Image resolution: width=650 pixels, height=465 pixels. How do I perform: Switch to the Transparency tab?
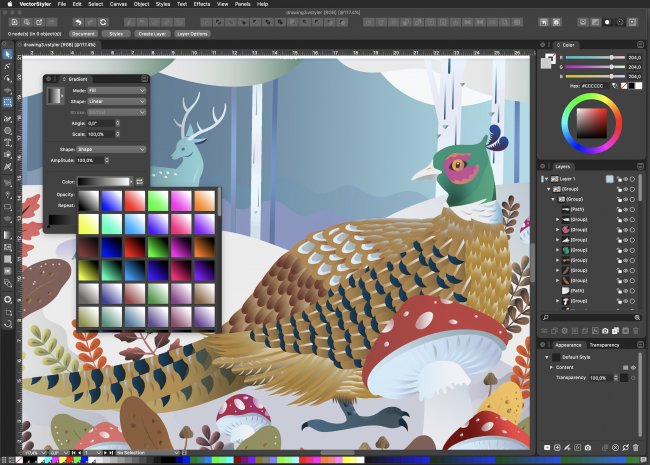[603, 345]
